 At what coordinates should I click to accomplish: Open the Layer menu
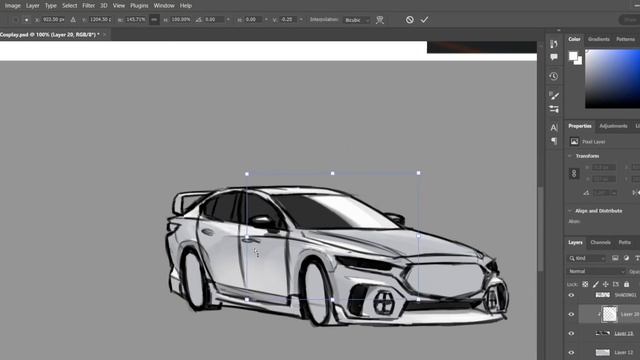33,6
